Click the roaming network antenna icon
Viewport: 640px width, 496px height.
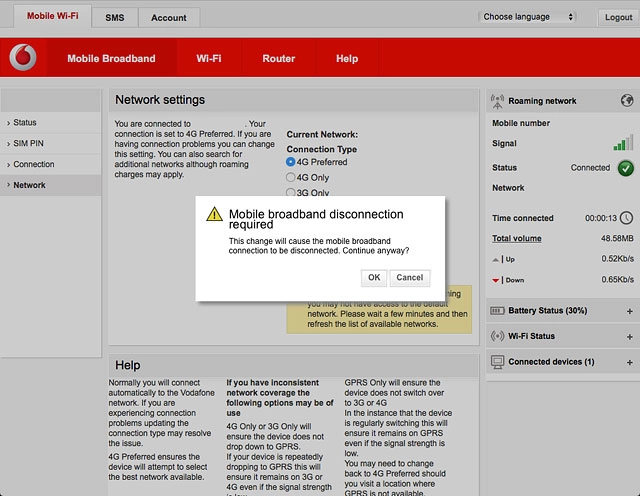coord(497,101)
